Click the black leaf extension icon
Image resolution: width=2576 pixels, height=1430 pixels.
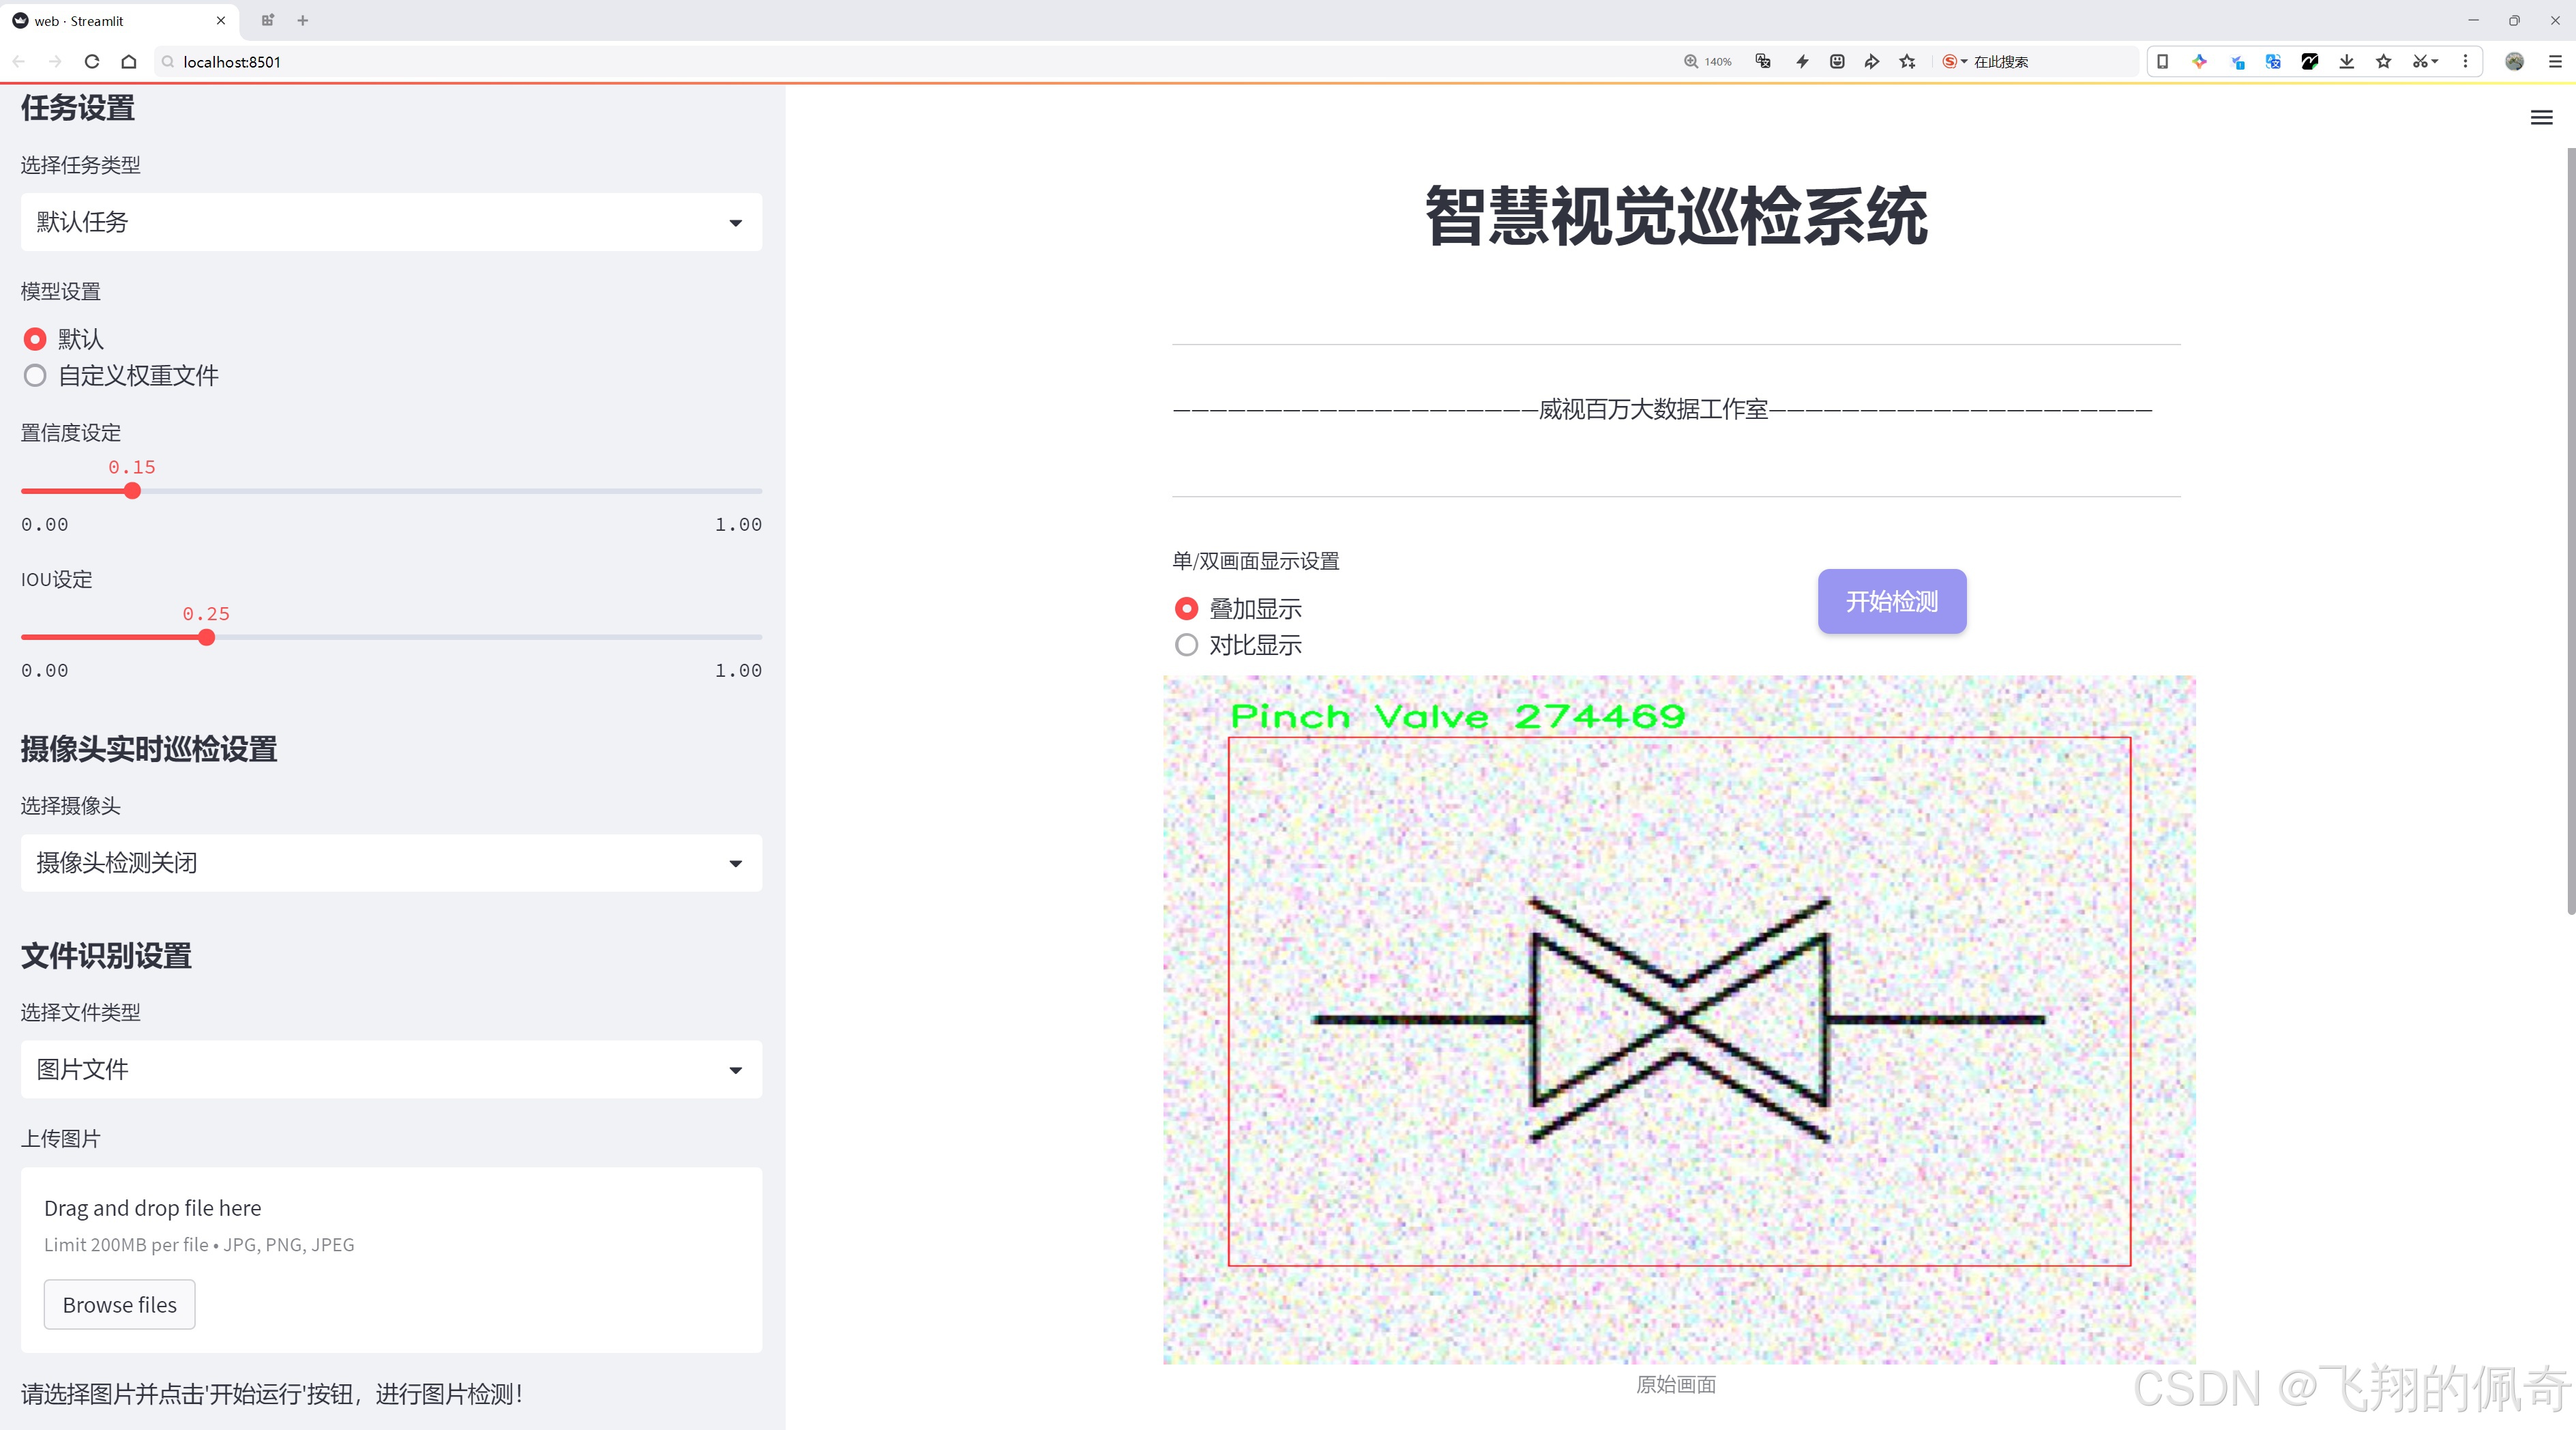click(x=2310, y=62)
